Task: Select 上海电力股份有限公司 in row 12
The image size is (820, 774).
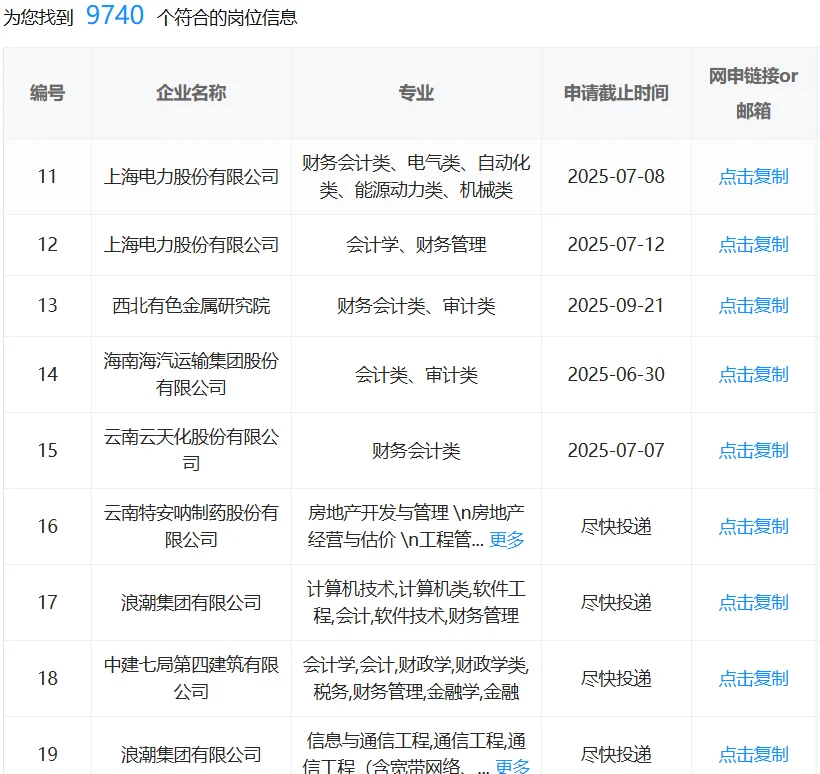Action: click(x=191, y=245)
